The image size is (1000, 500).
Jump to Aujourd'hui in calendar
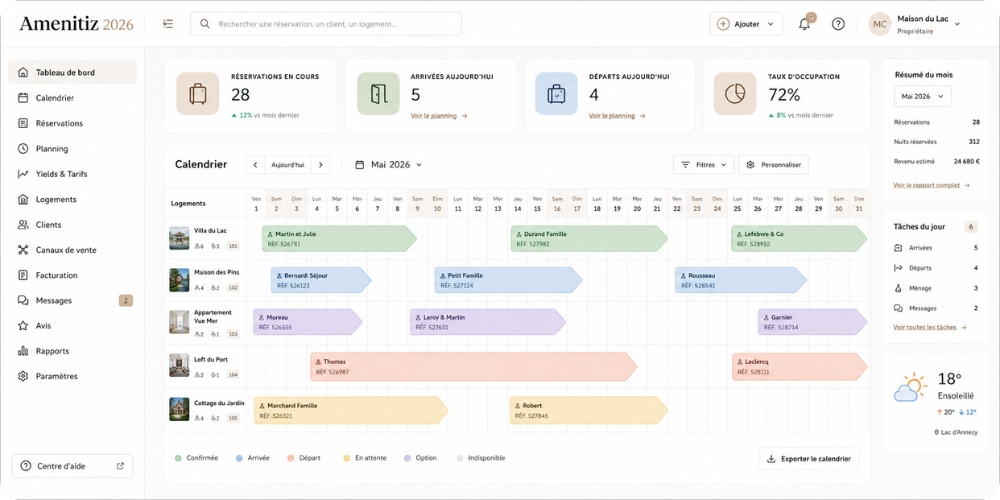point(288,165)
